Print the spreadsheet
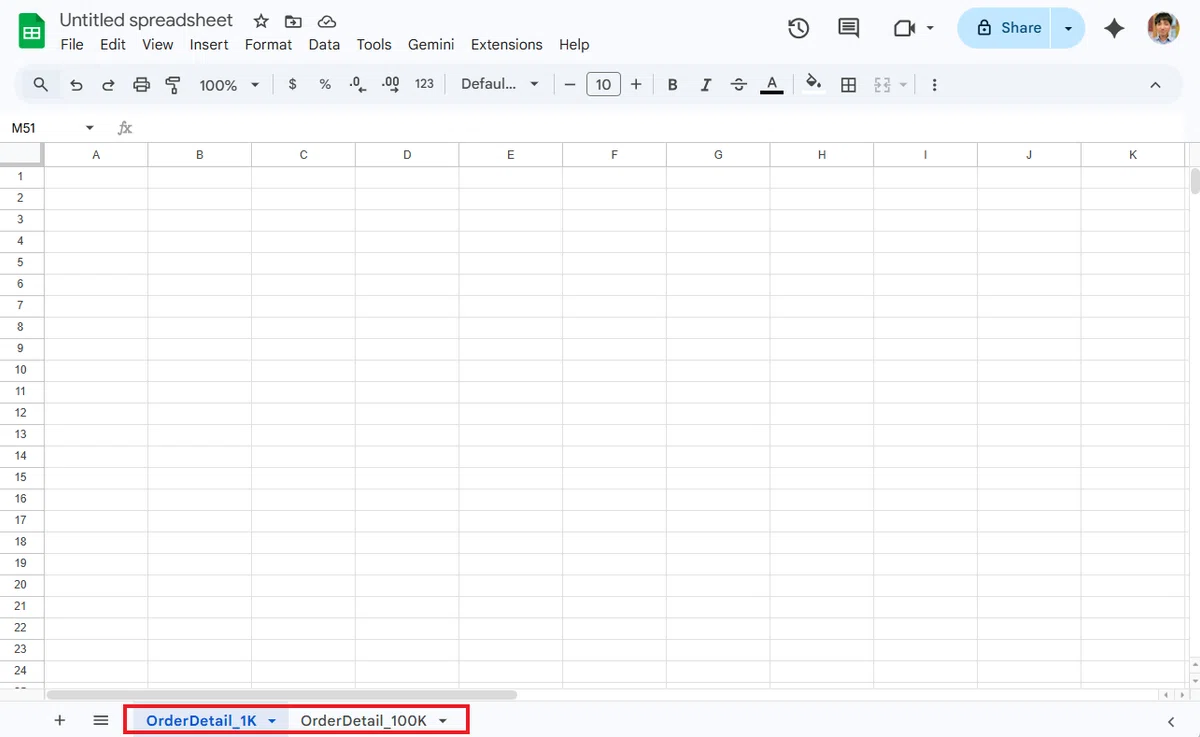The height and width of the screenshot is (737, 1200). coord(141,85)
